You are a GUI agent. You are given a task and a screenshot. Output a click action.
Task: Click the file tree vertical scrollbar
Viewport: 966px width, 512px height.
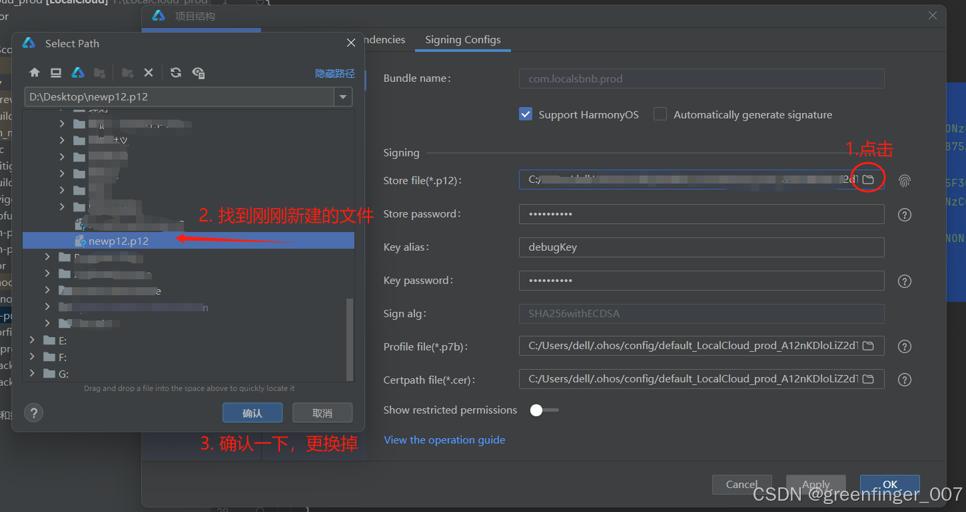350,339
